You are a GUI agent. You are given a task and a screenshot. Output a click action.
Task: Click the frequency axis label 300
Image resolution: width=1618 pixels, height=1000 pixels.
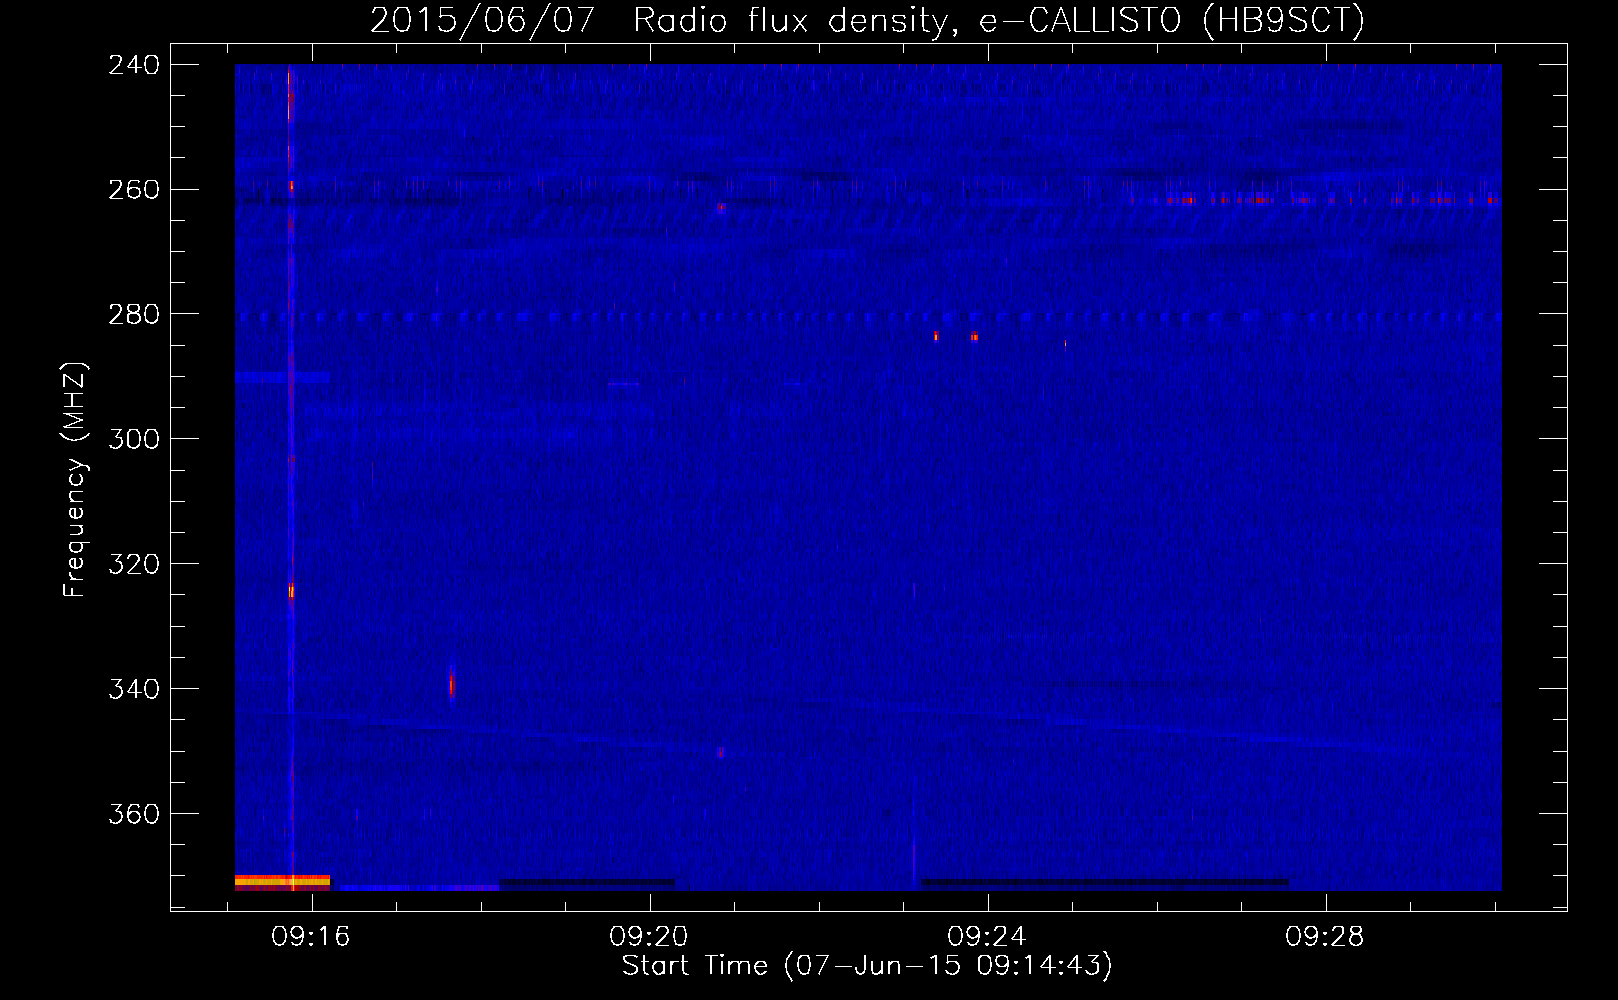click(x=134, y=440)
